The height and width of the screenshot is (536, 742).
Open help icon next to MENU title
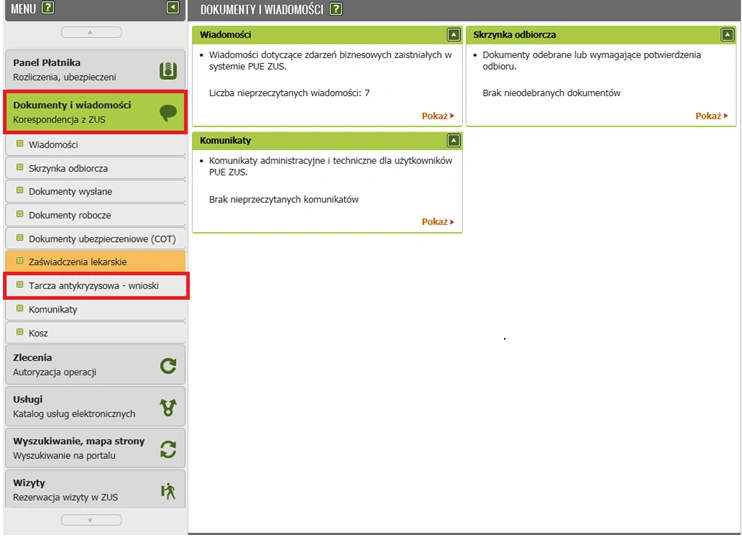click(48, 8)
